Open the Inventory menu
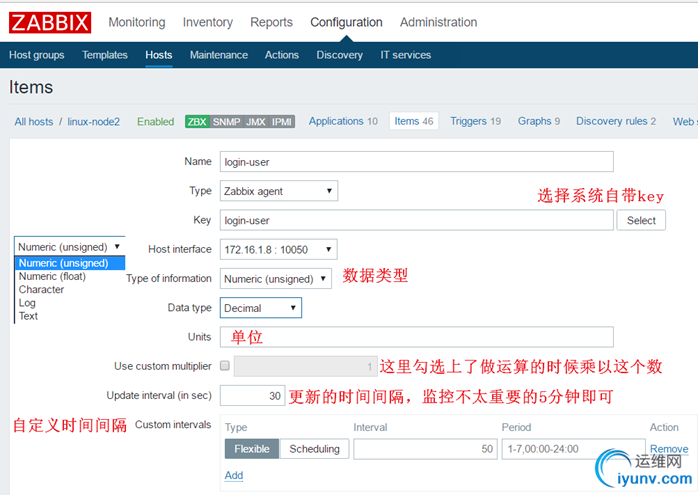Image resolution: width=698 pixels, height=495 pixels. point(207,22)
